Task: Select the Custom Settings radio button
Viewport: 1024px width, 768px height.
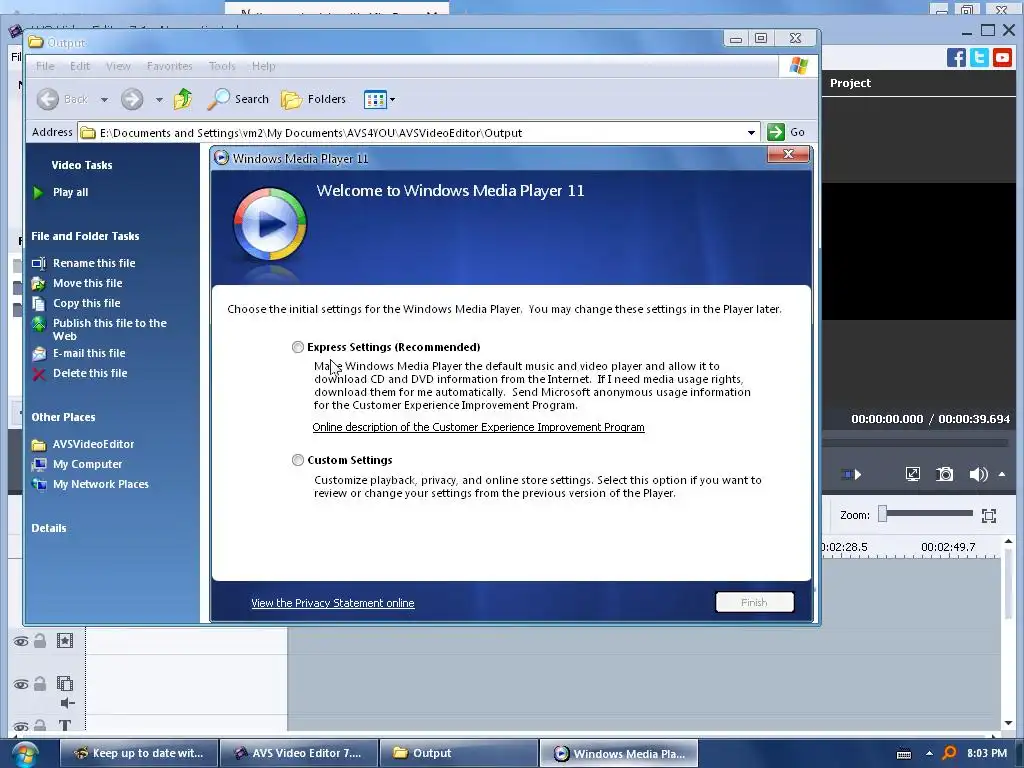Action: 298,460
